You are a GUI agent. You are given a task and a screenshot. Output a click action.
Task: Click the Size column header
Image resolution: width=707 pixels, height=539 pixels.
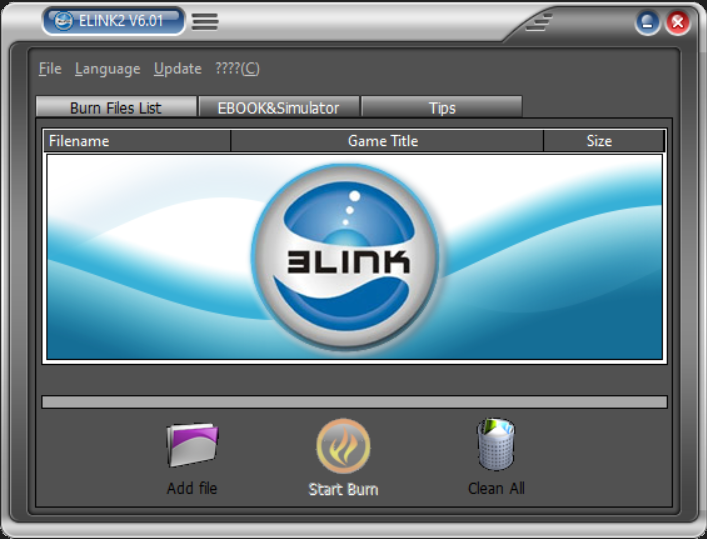604,141
